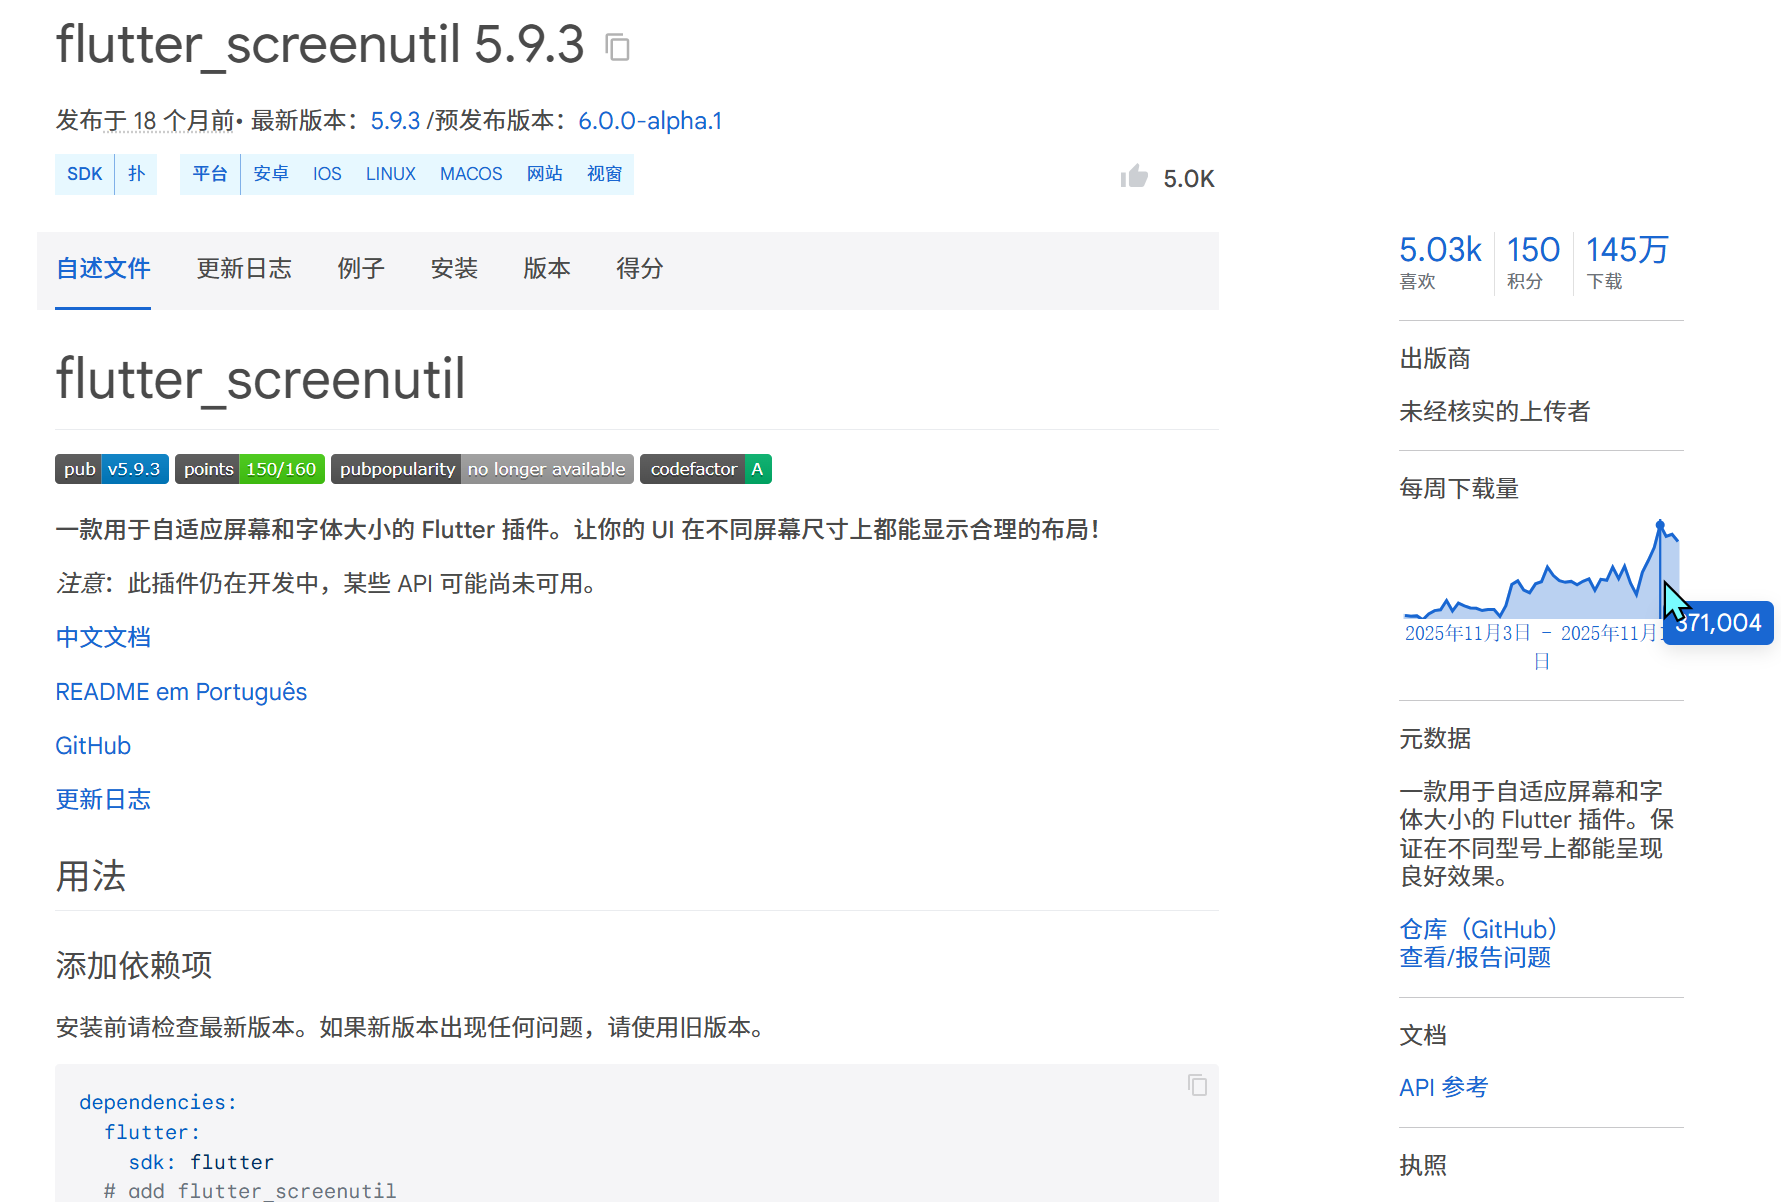Viewport: 1781px width, 1202px height.
Task: Copy the dependencies code block
Action: point(1197,1085)
